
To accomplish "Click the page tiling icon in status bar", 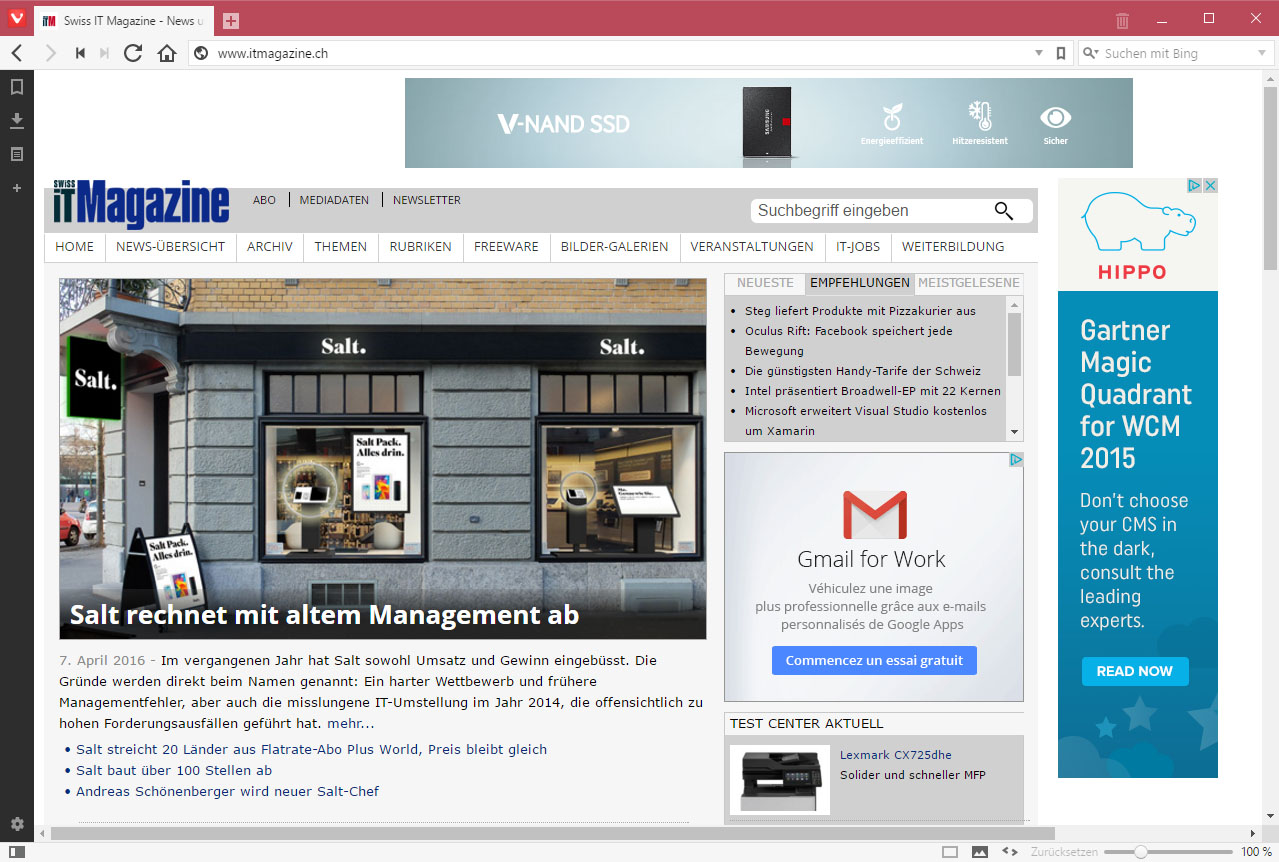I will point(950,852).
